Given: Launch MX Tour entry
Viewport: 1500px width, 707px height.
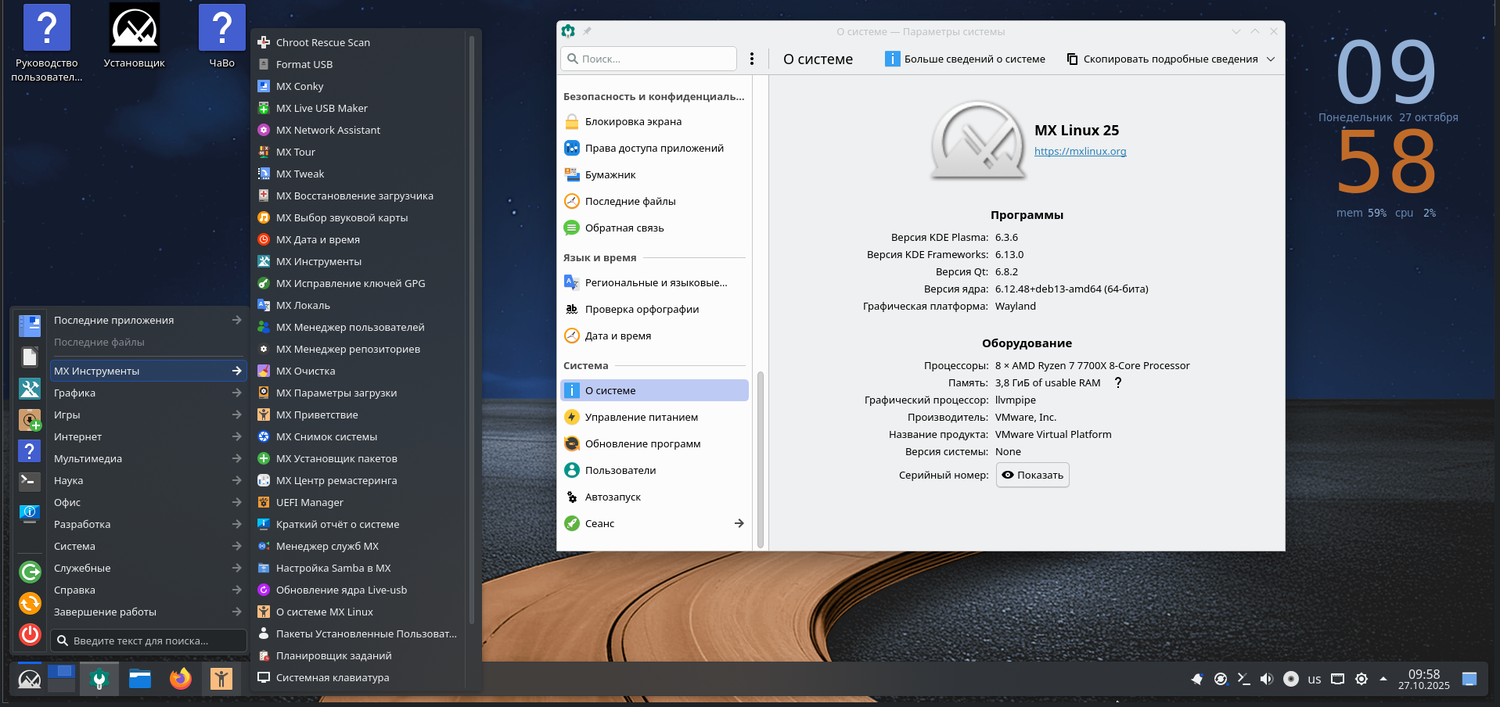Looking at the screenshot, I should pos(359,152).
